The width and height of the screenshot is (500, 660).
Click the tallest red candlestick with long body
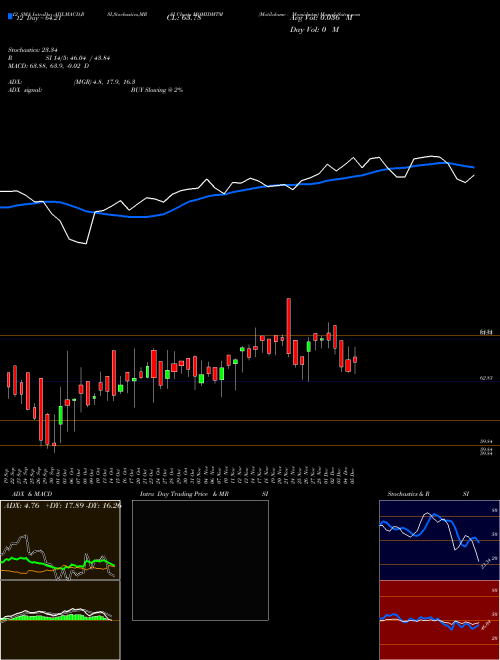tap(289, 326)
